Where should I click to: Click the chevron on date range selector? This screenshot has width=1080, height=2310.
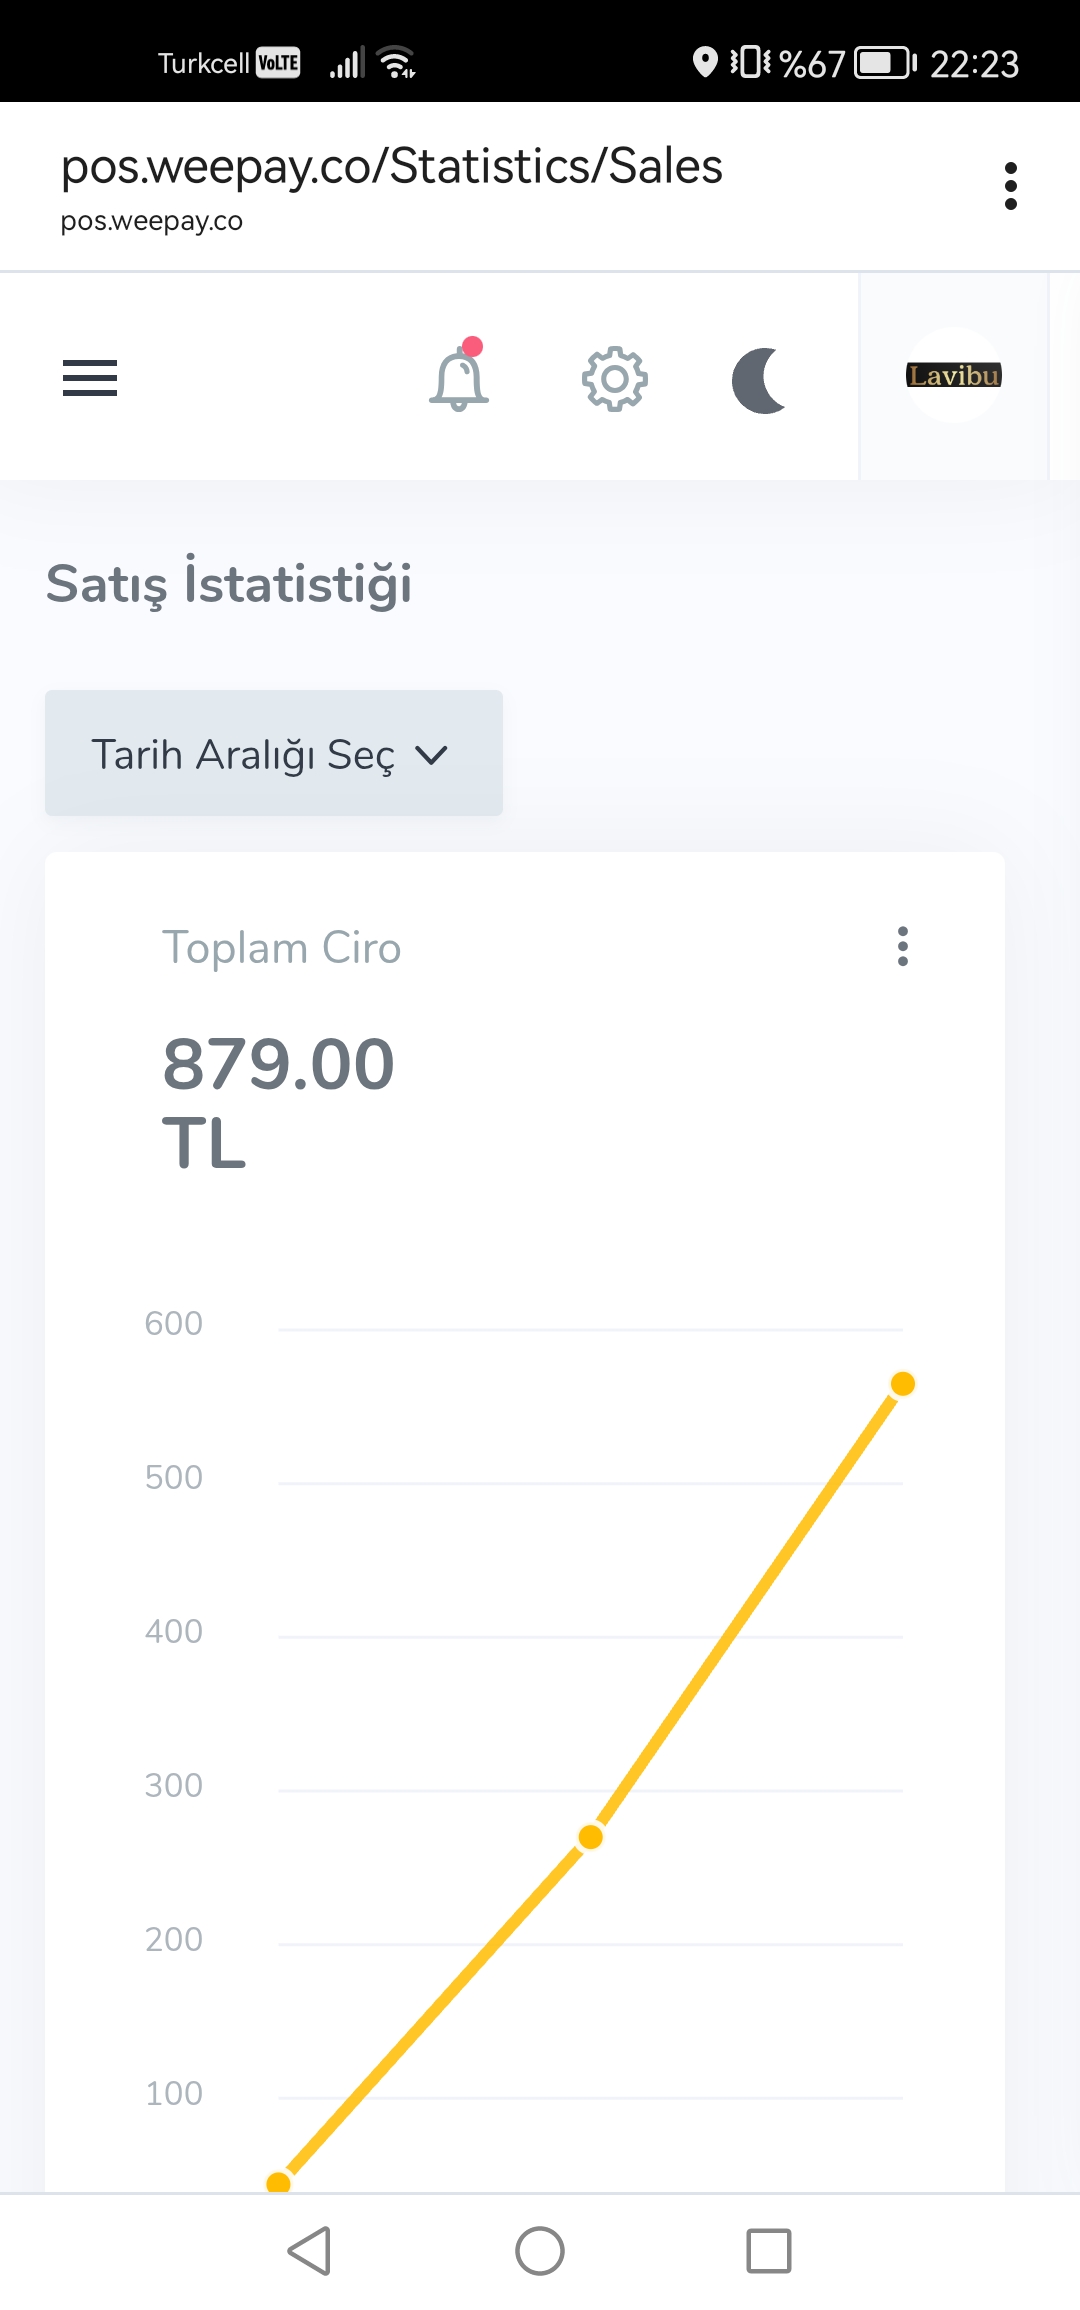coord(431,755)
